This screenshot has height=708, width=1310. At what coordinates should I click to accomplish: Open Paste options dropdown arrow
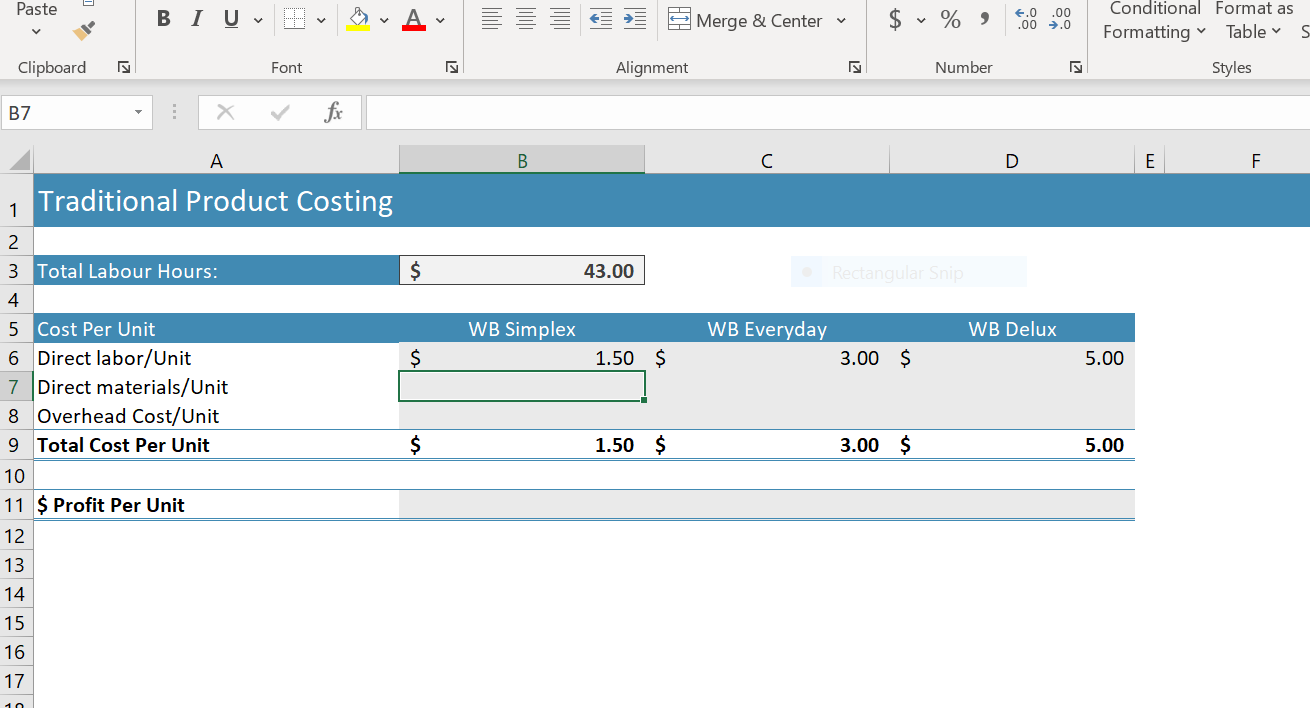(37, 32)
